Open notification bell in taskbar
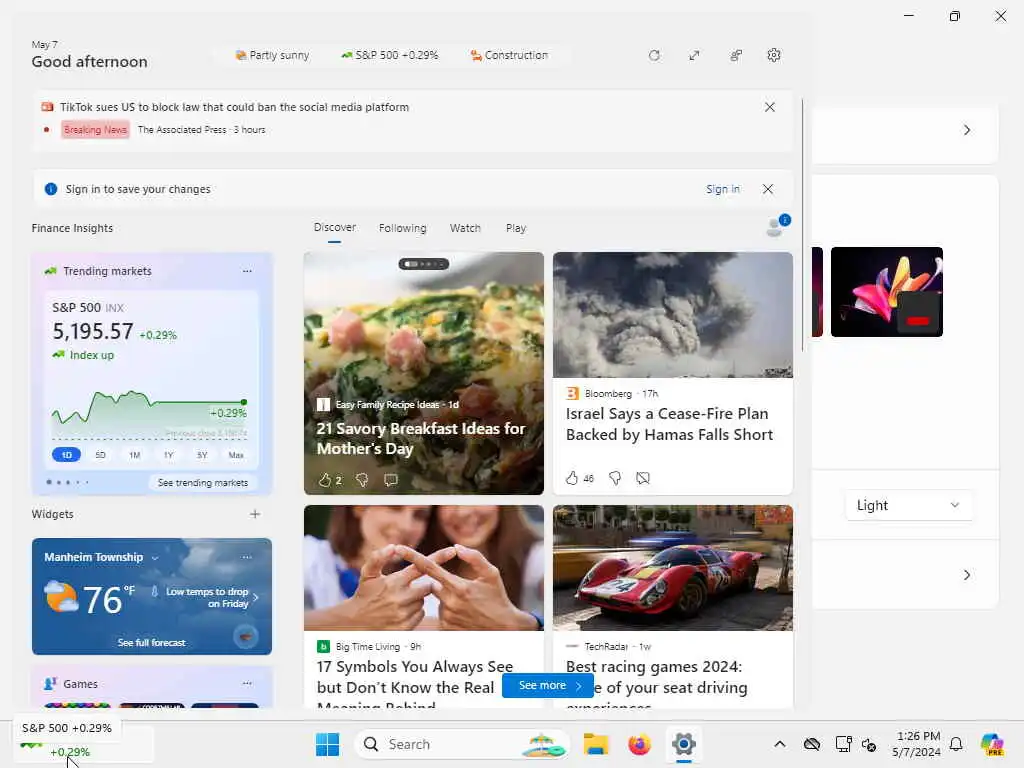Viewport: 1024px width, 768px height. (956, 744)
